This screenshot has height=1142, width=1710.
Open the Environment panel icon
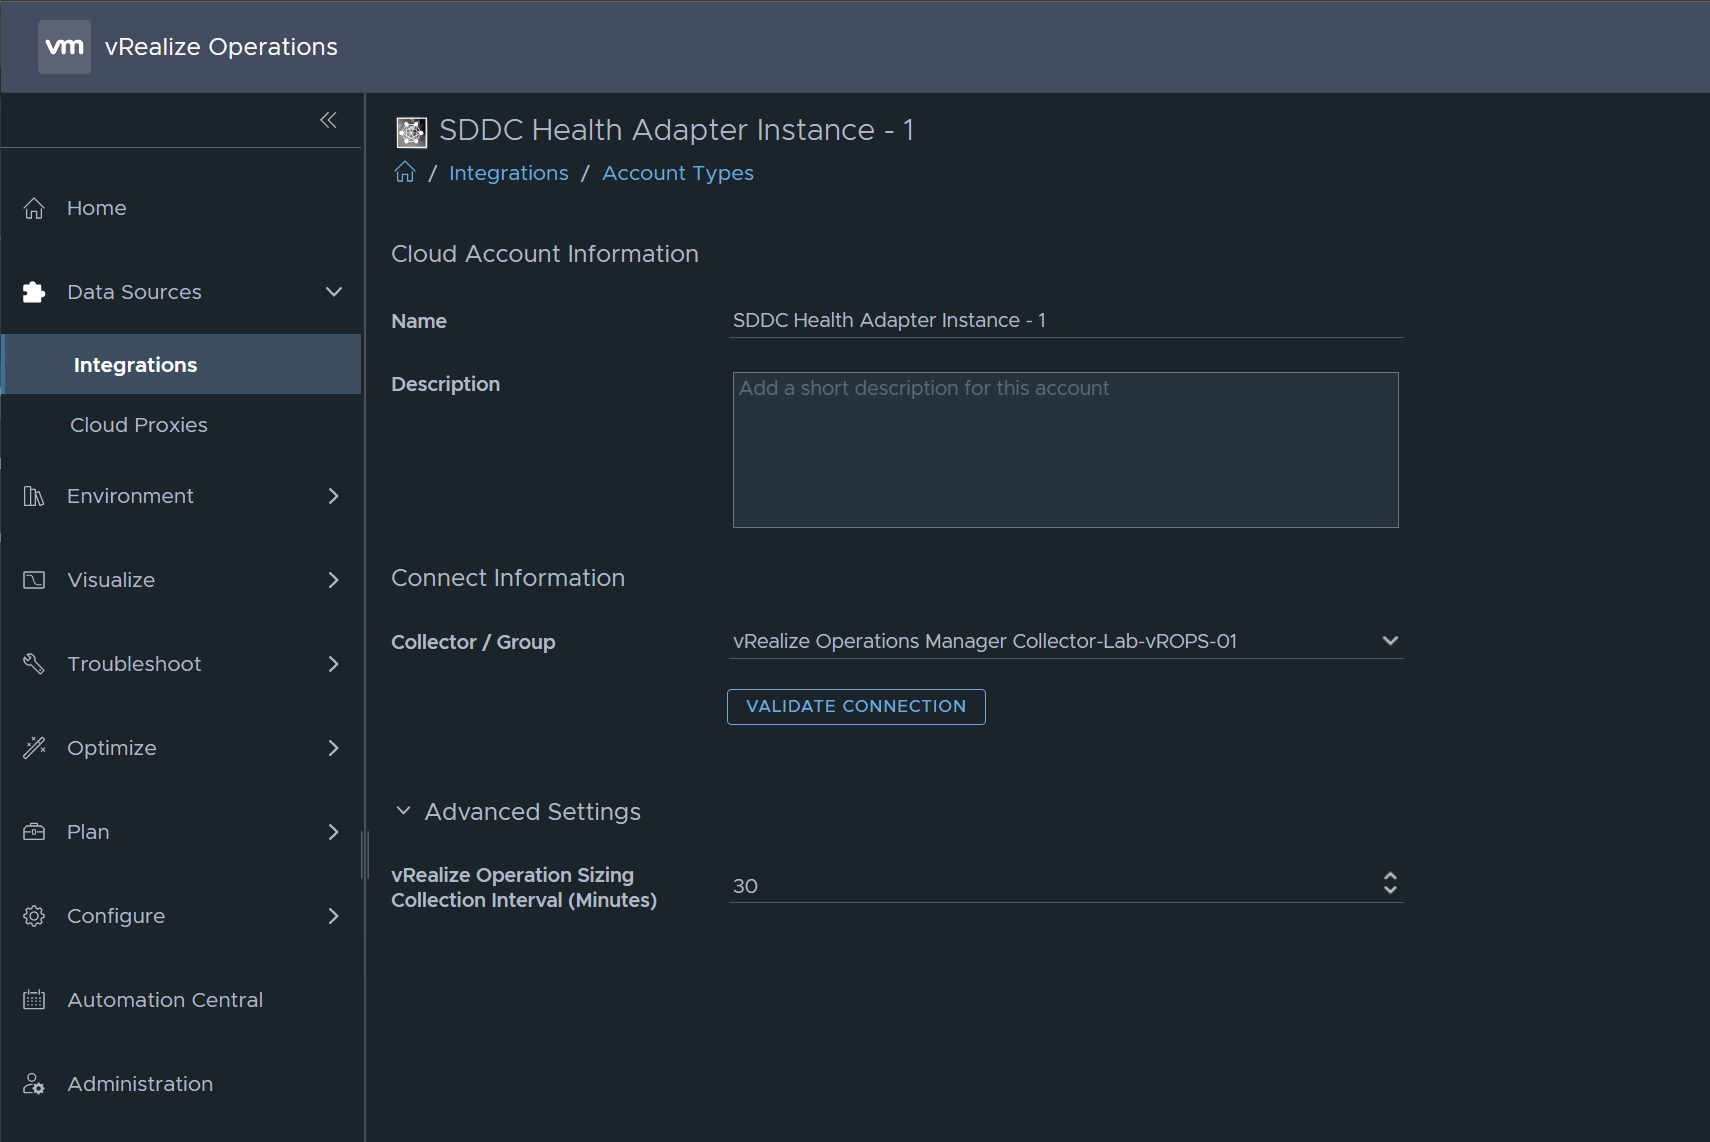tap(33, 496)
